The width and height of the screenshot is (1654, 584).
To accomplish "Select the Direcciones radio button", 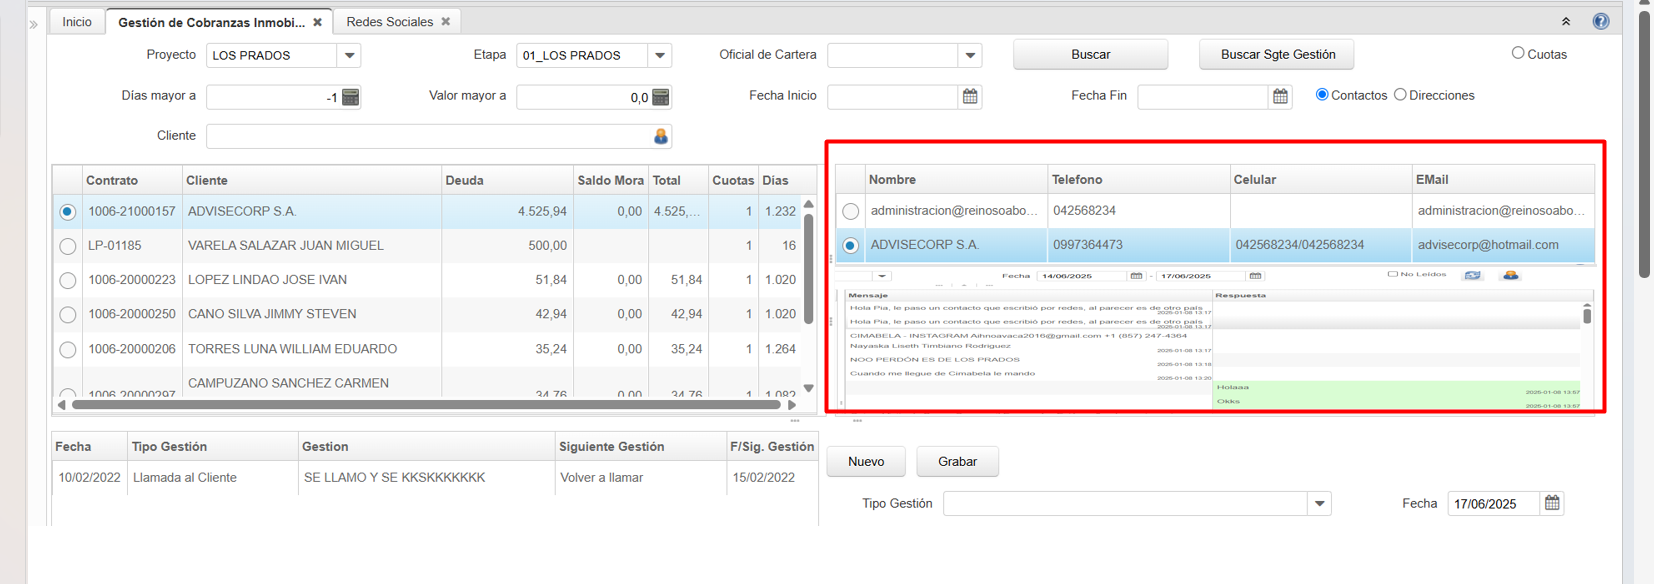I will click(x=1400, y=95).
